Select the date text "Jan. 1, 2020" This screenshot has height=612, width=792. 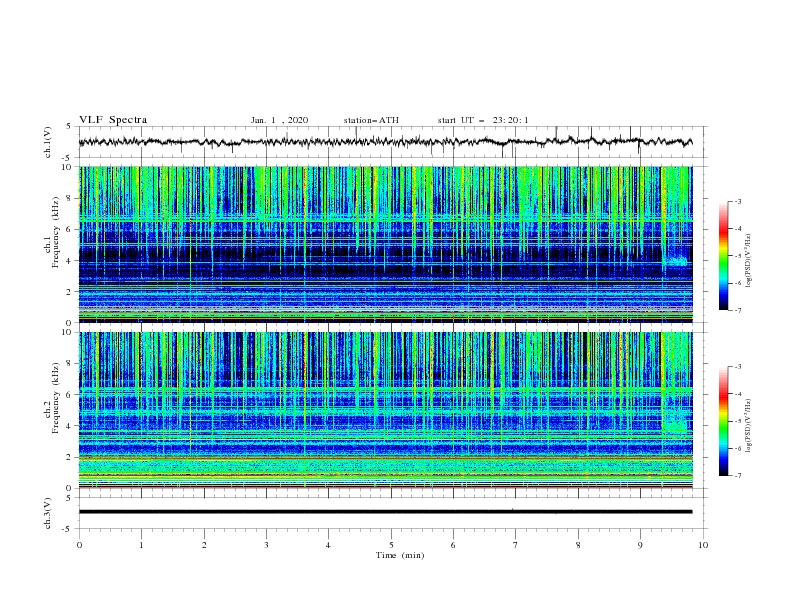tap(279, 120)
